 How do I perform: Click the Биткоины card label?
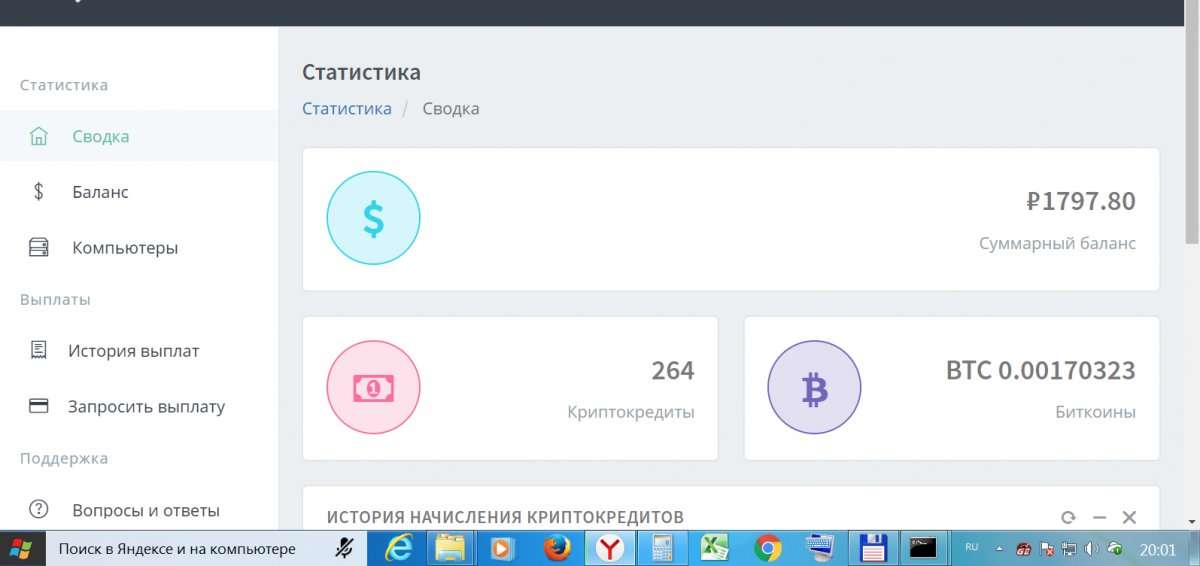point(1096,411)
